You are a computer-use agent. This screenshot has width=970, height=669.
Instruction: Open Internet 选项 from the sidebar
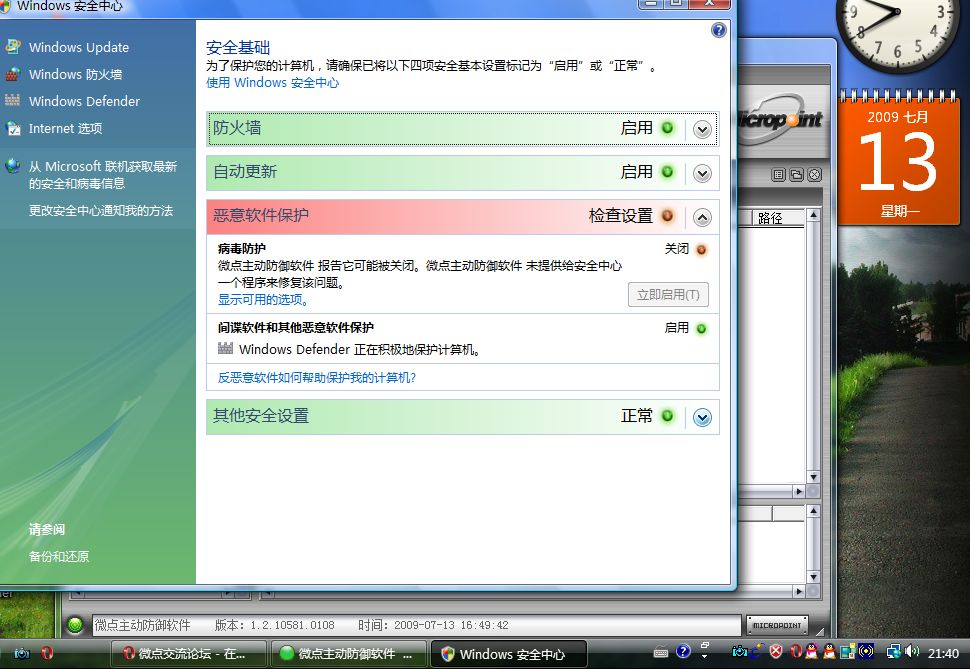66,128
